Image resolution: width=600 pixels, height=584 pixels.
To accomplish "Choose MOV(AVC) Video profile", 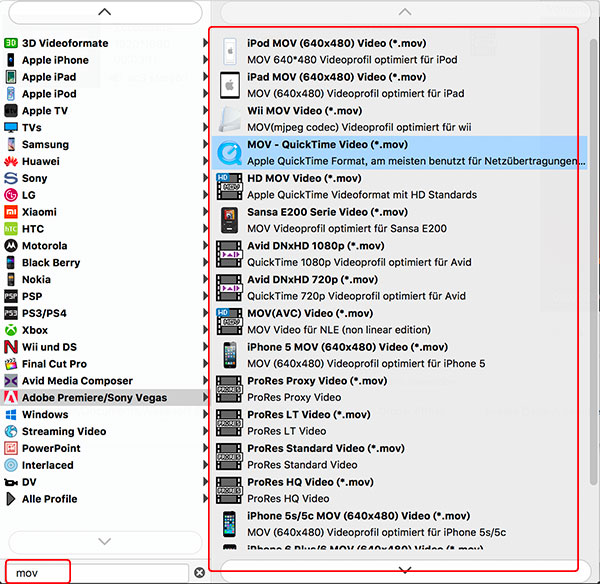I will click(399, 321).
